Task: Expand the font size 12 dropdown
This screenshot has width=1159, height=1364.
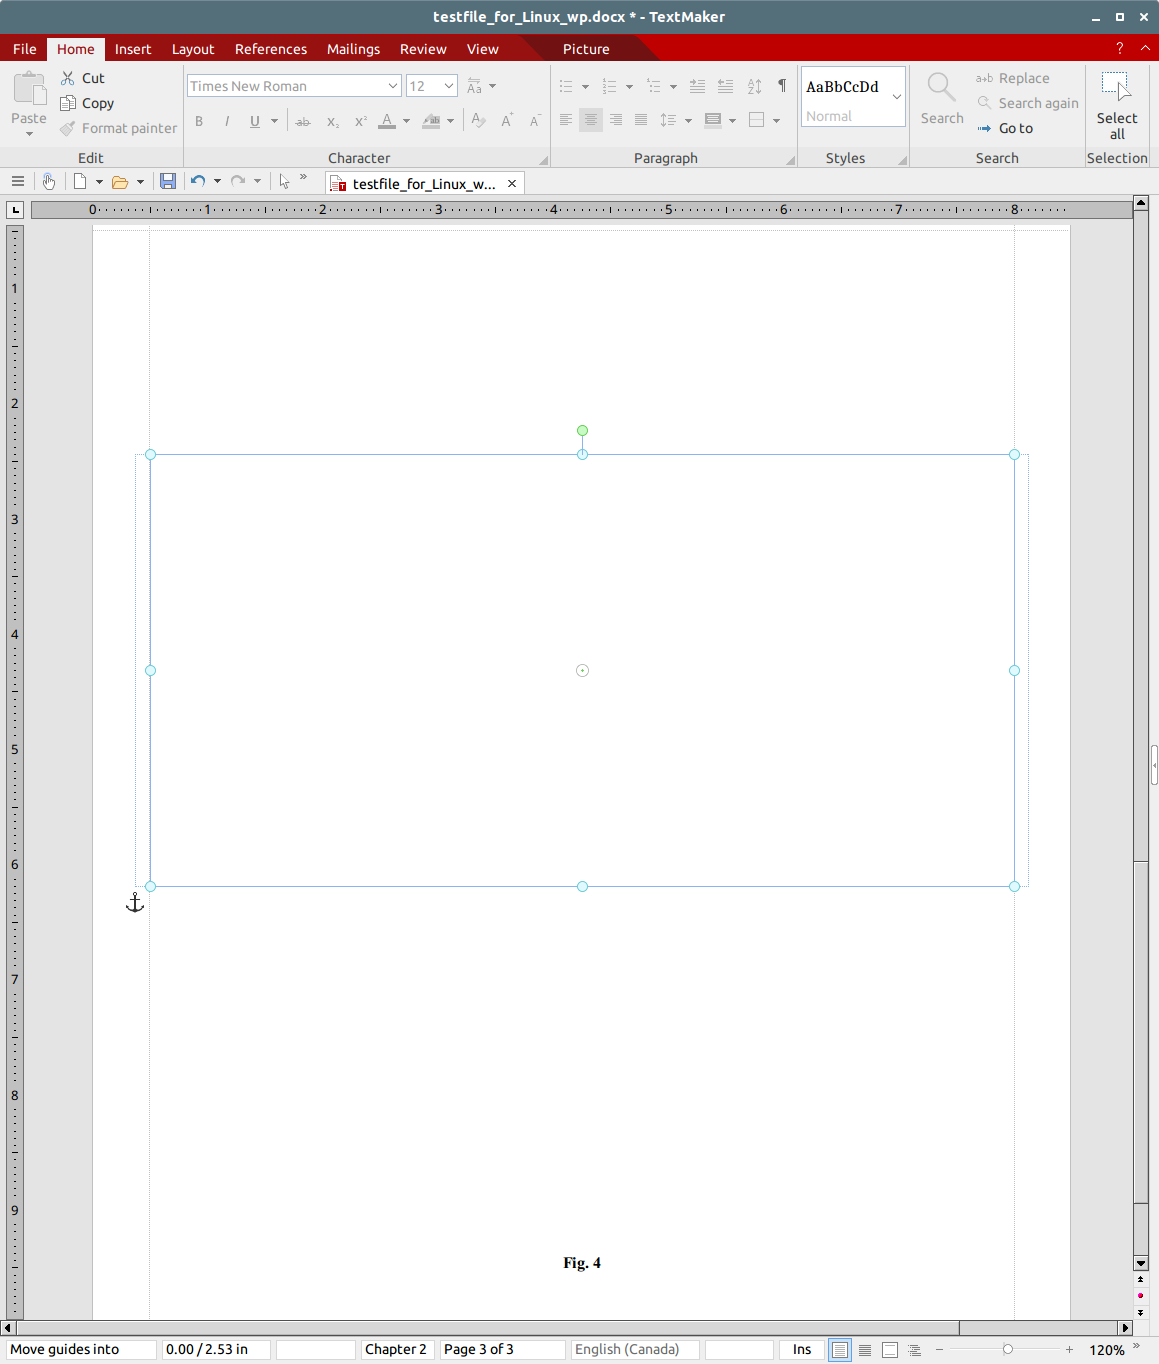Action: coord(449,86)
